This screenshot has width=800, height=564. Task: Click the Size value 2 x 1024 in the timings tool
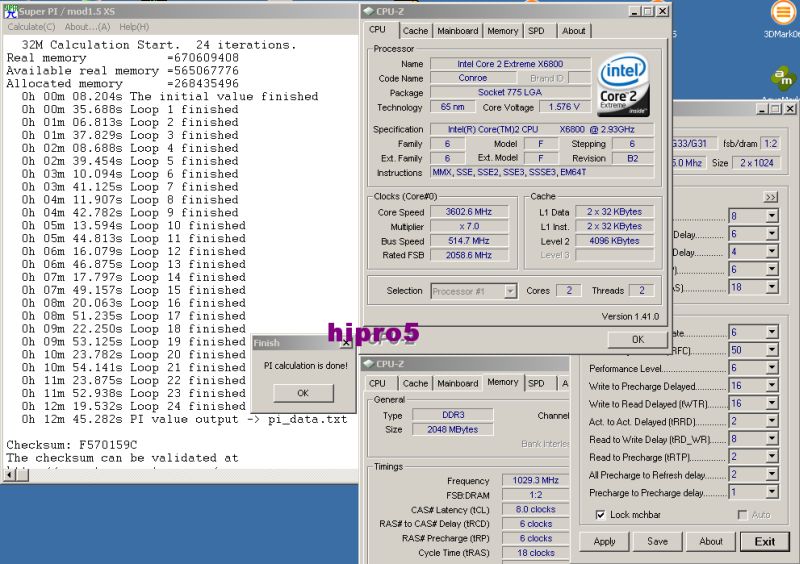coord(757,163)
